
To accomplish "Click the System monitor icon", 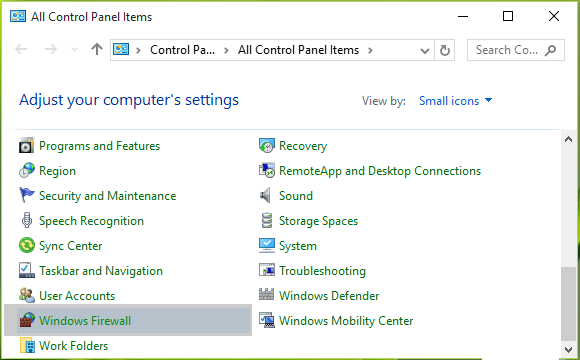I will click(x=267, y=245).
